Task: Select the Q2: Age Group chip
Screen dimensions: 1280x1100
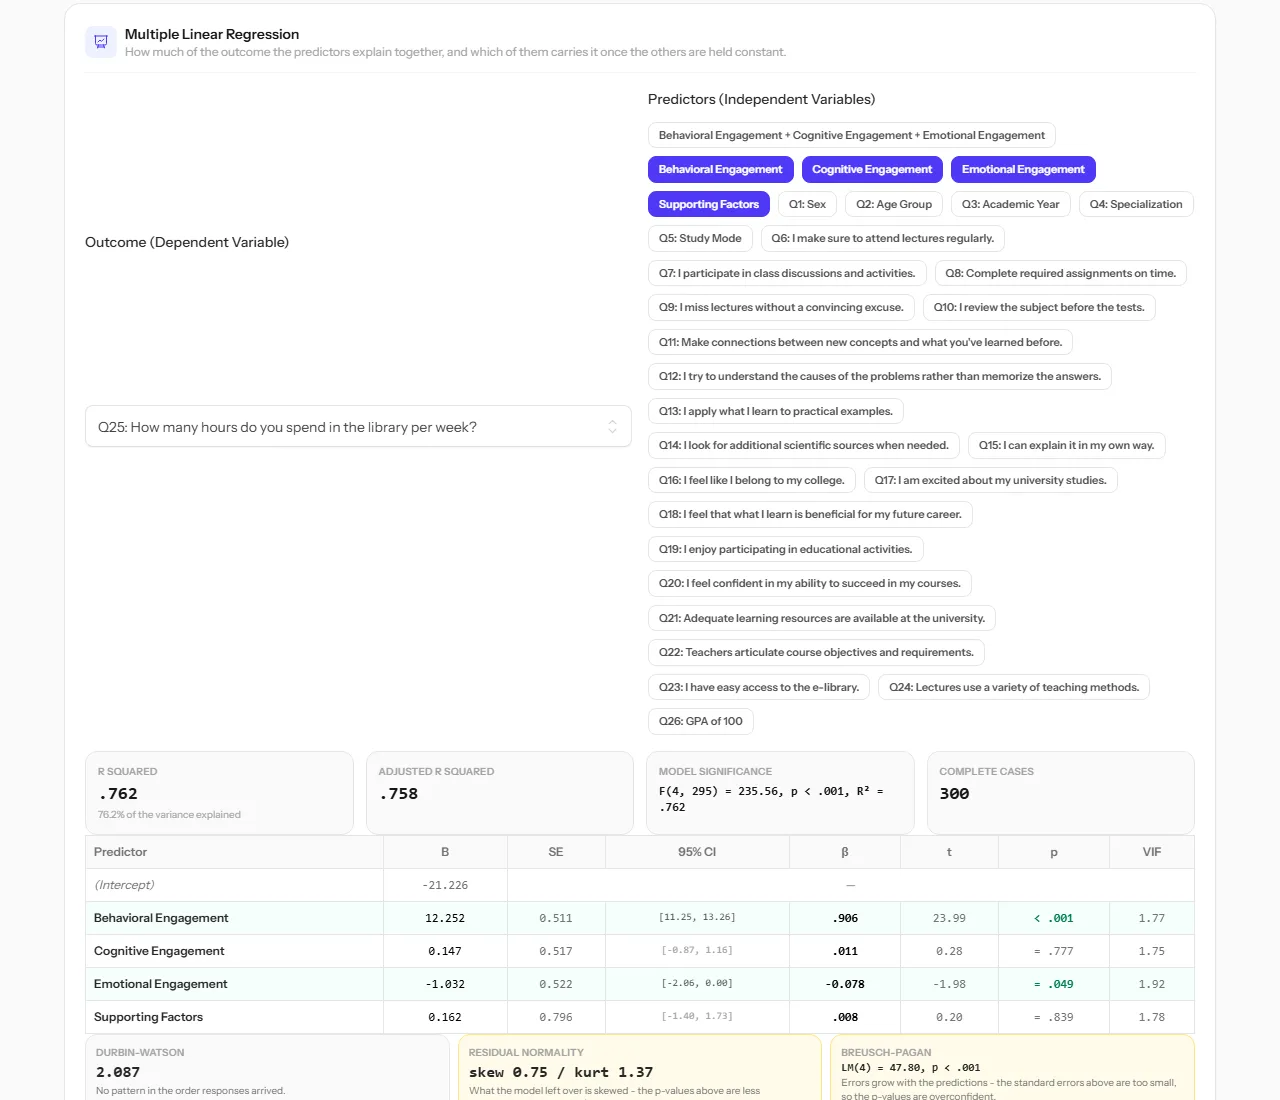Action: tap(894, 204)
